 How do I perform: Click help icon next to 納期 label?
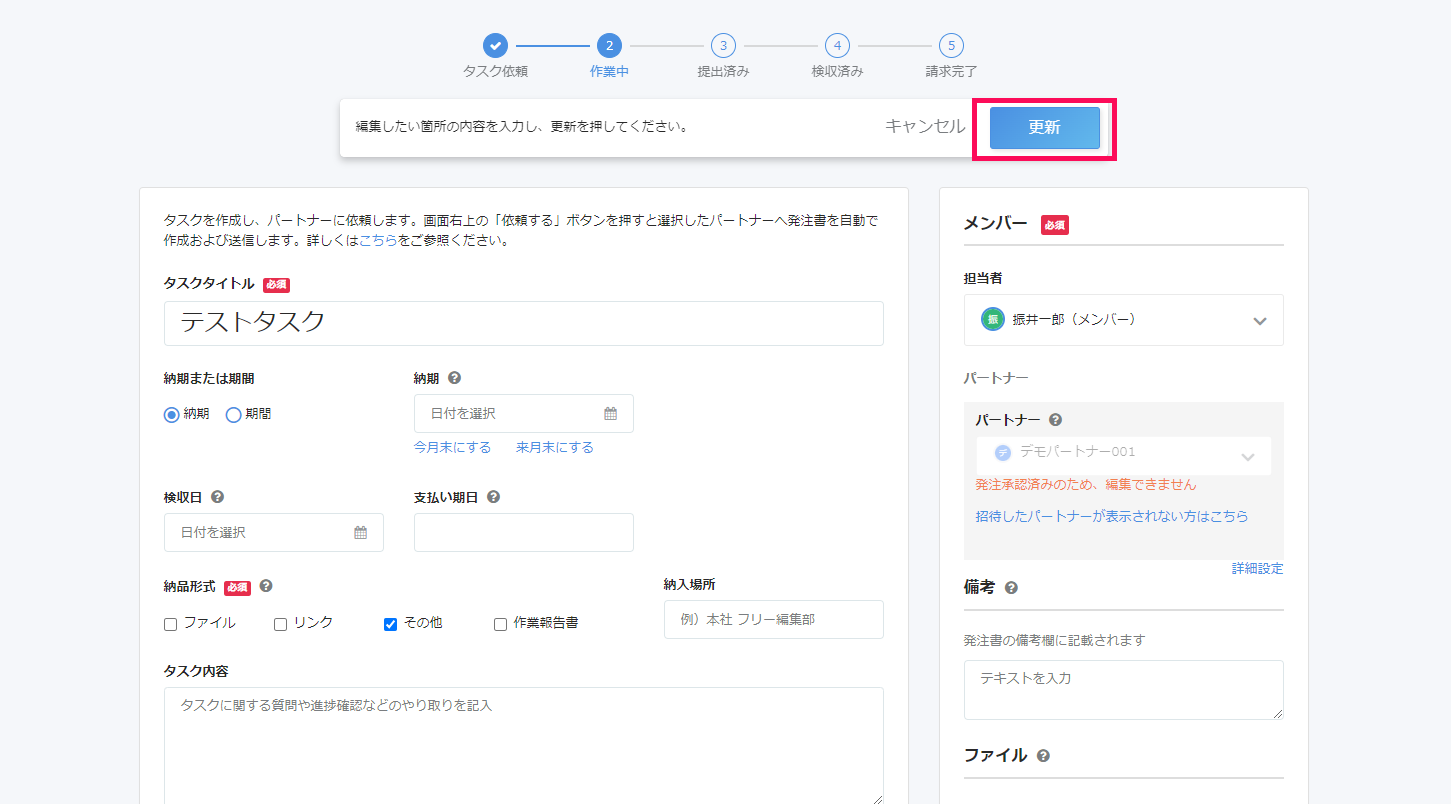(x=455, y=378)
